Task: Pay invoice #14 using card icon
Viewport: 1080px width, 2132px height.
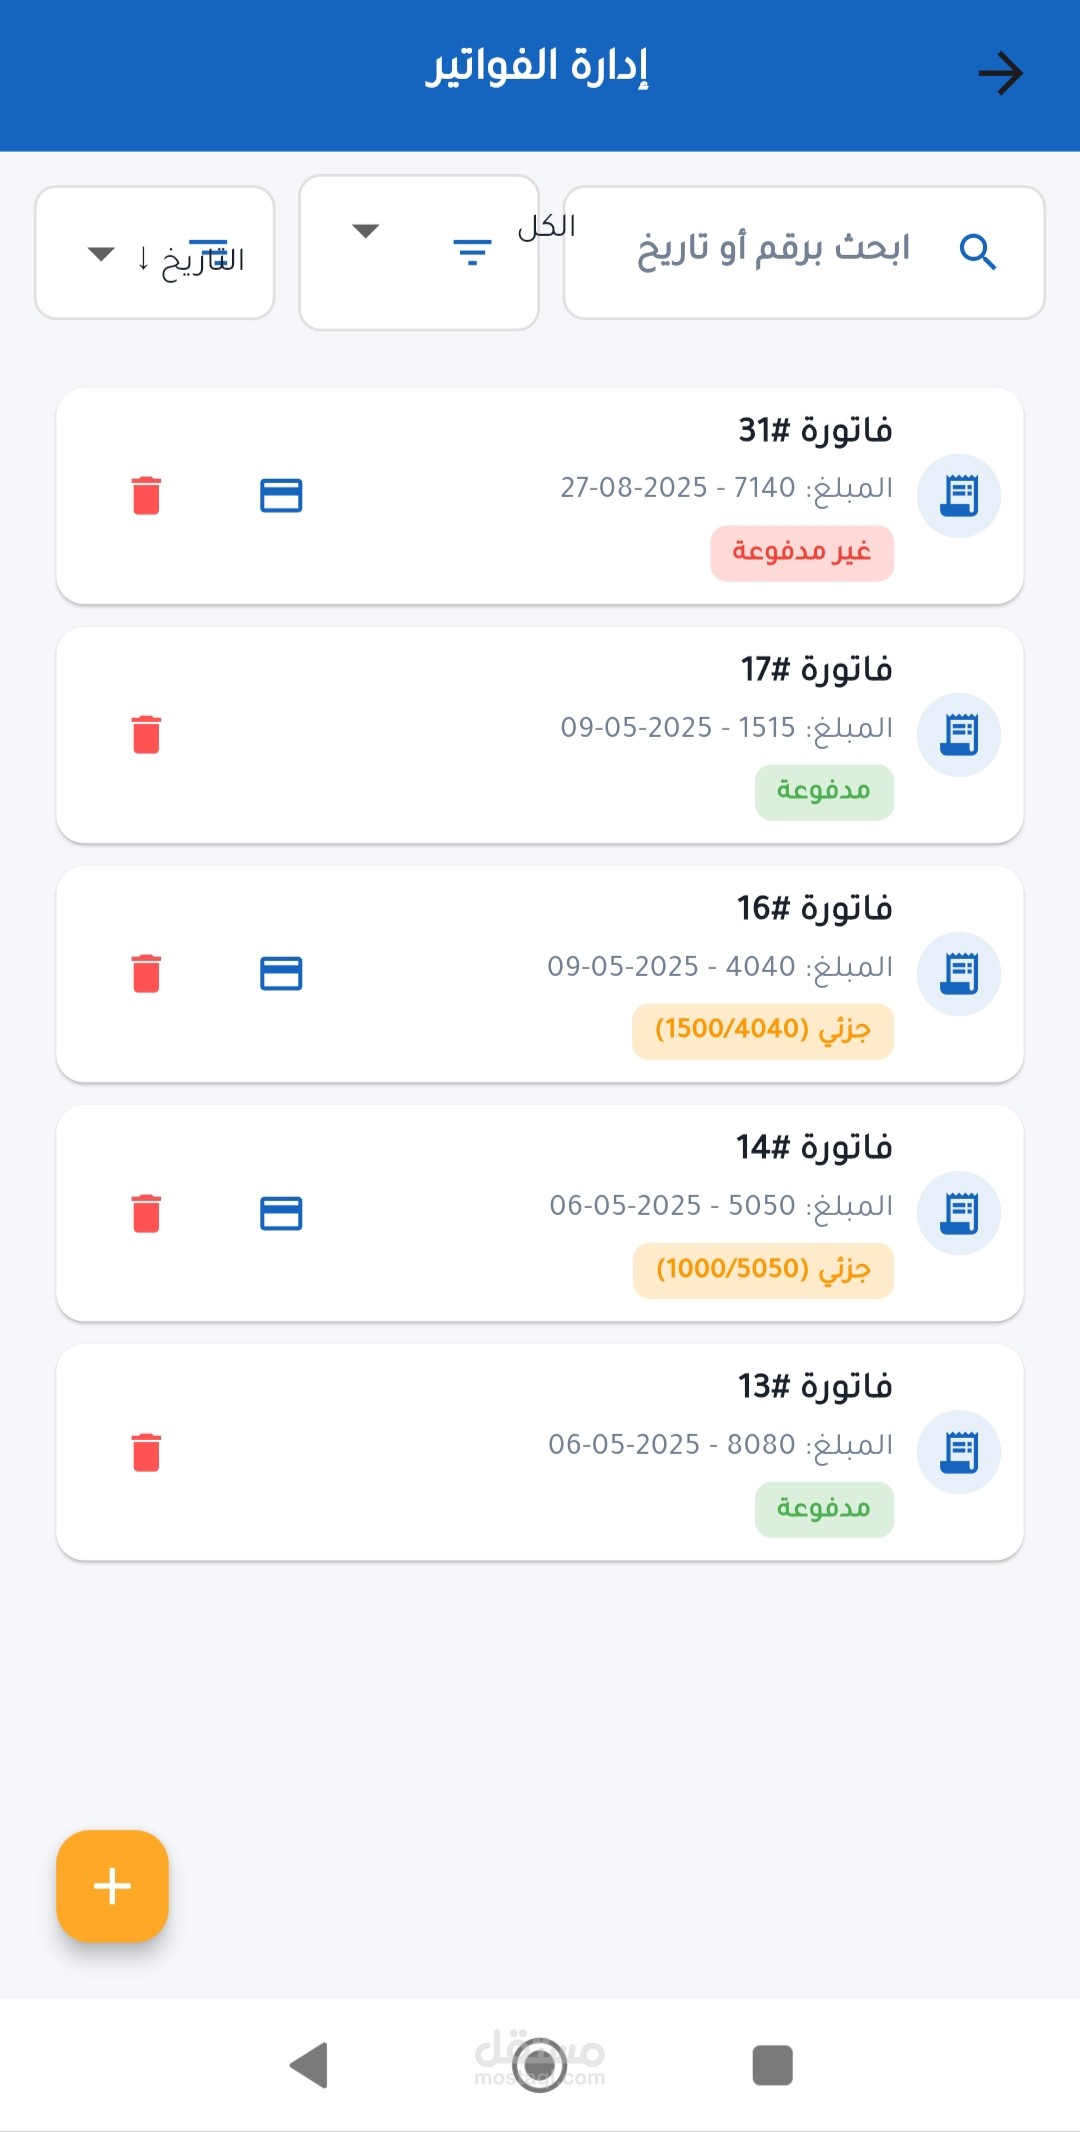Action: point(281,1213)
